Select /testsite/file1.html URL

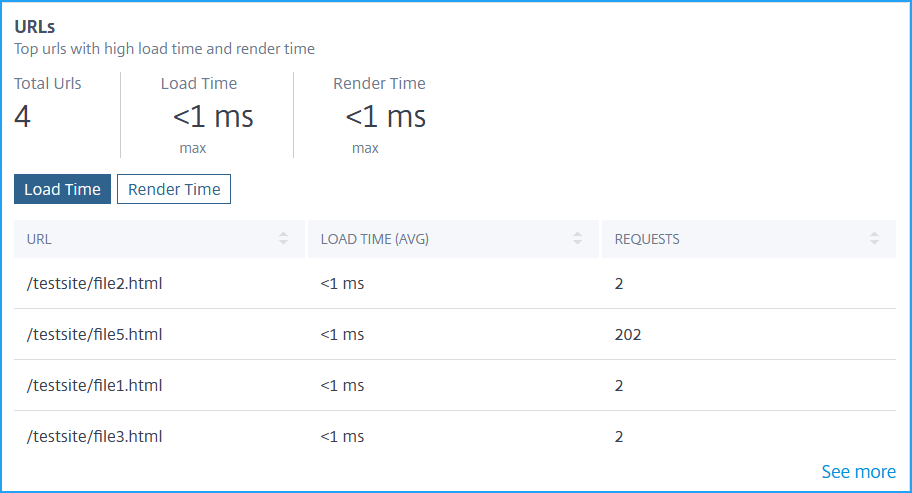(94, 385)
